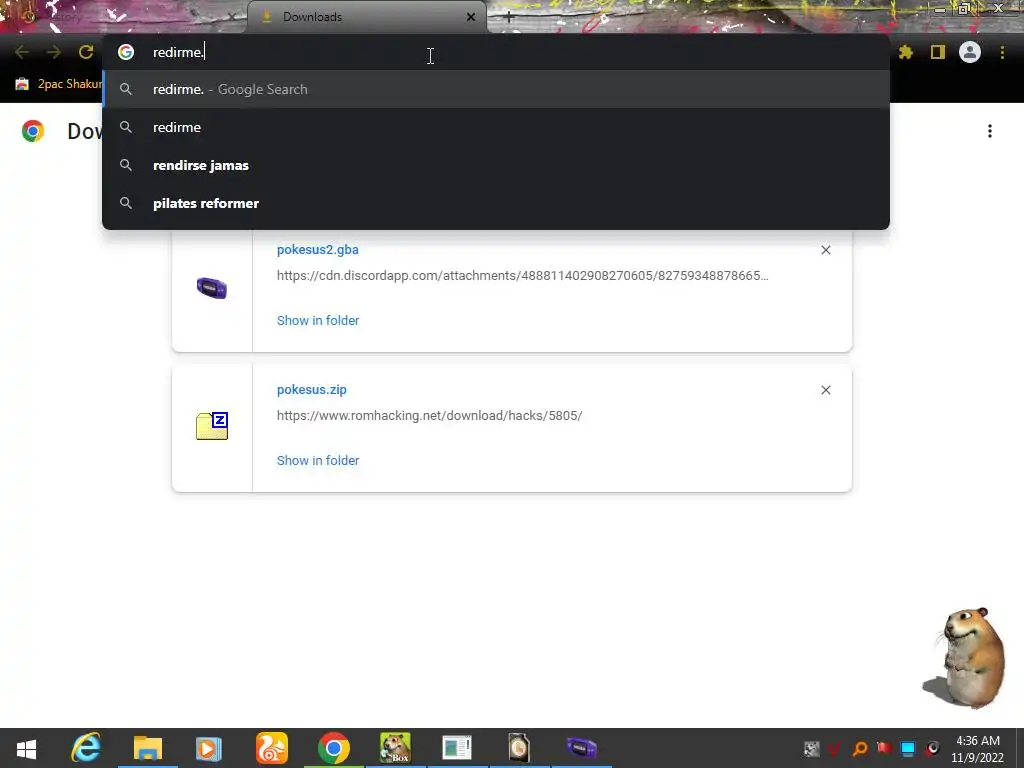Viewport: 1024px width, 768px height.
Task: Open the 2pac Shakur bookmark
Action: [x=59, y=84]
